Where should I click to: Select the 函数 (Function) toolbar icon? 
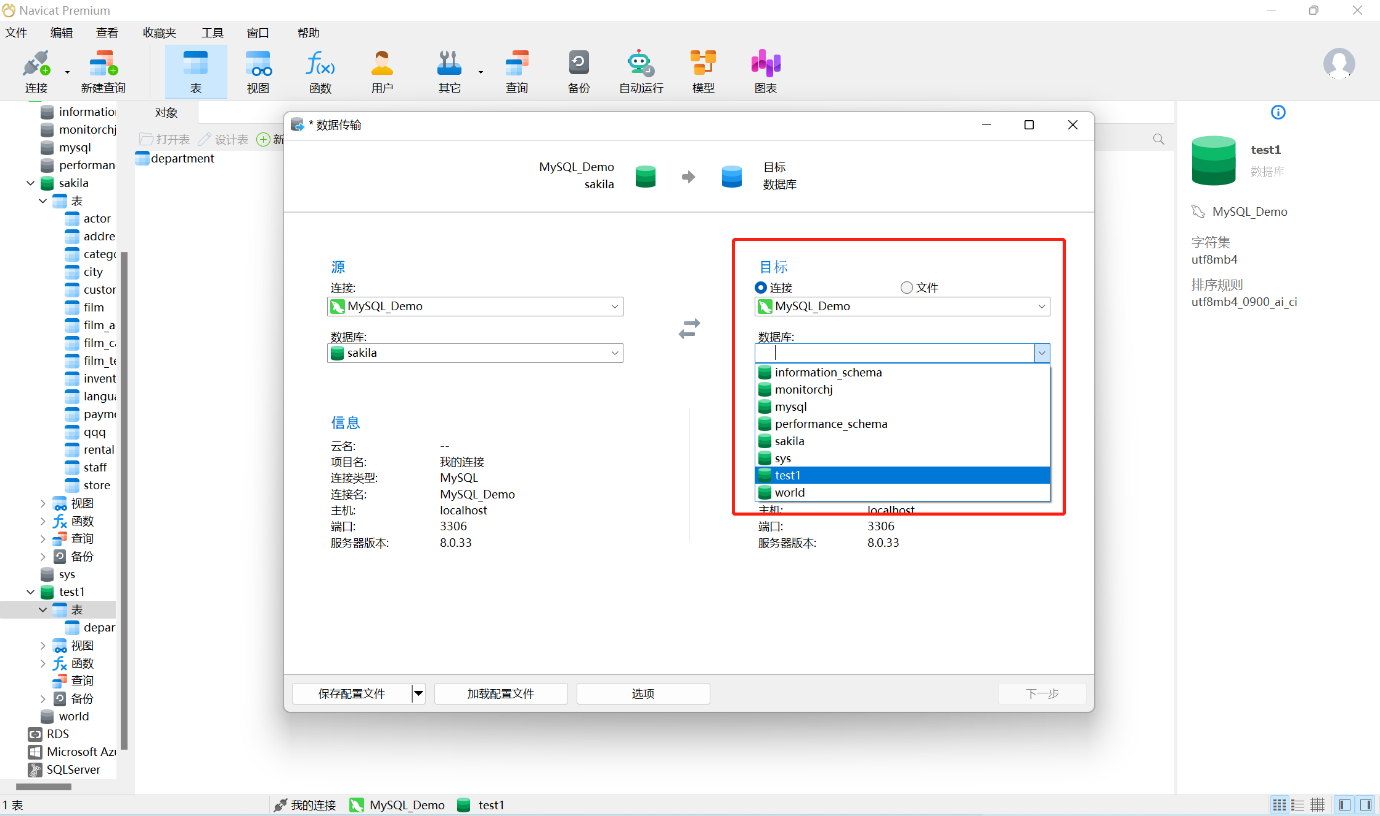(x=320, y=65)
